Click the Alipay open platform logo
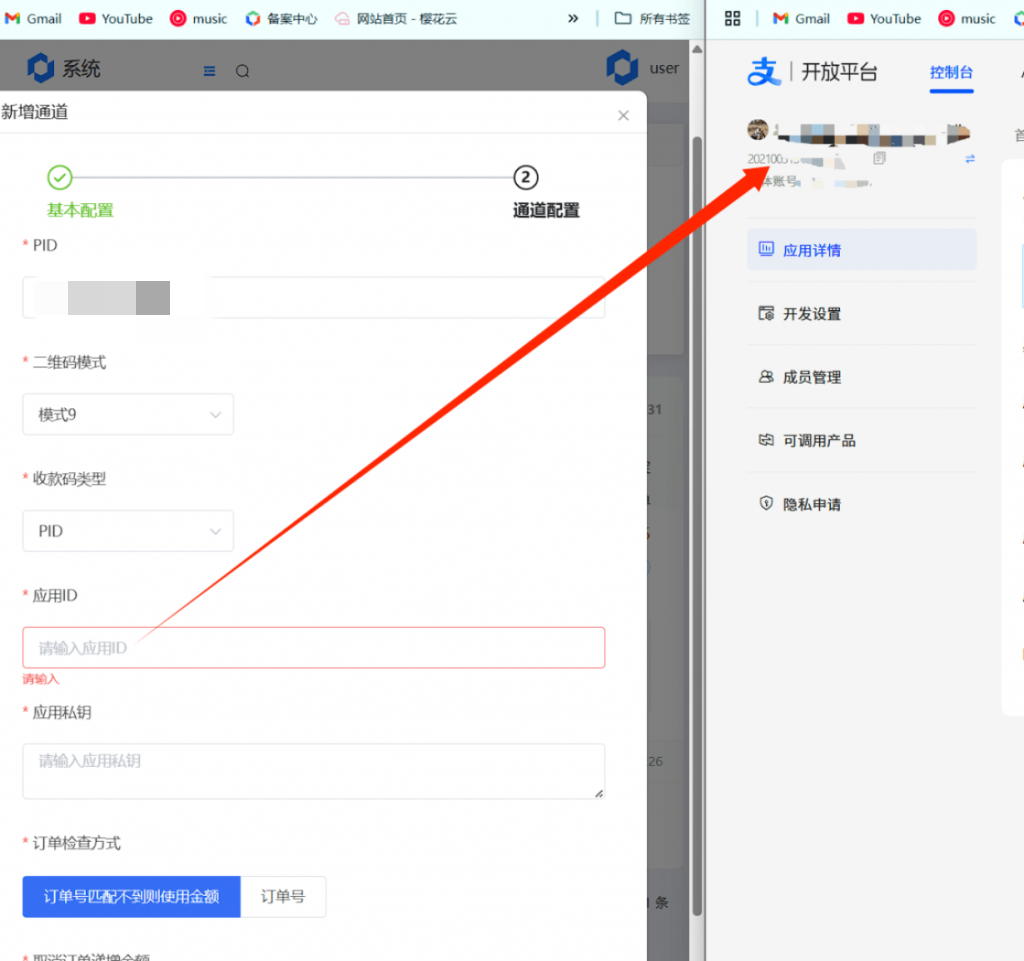Screen dimensions: 1024x961 pos(764,72)
